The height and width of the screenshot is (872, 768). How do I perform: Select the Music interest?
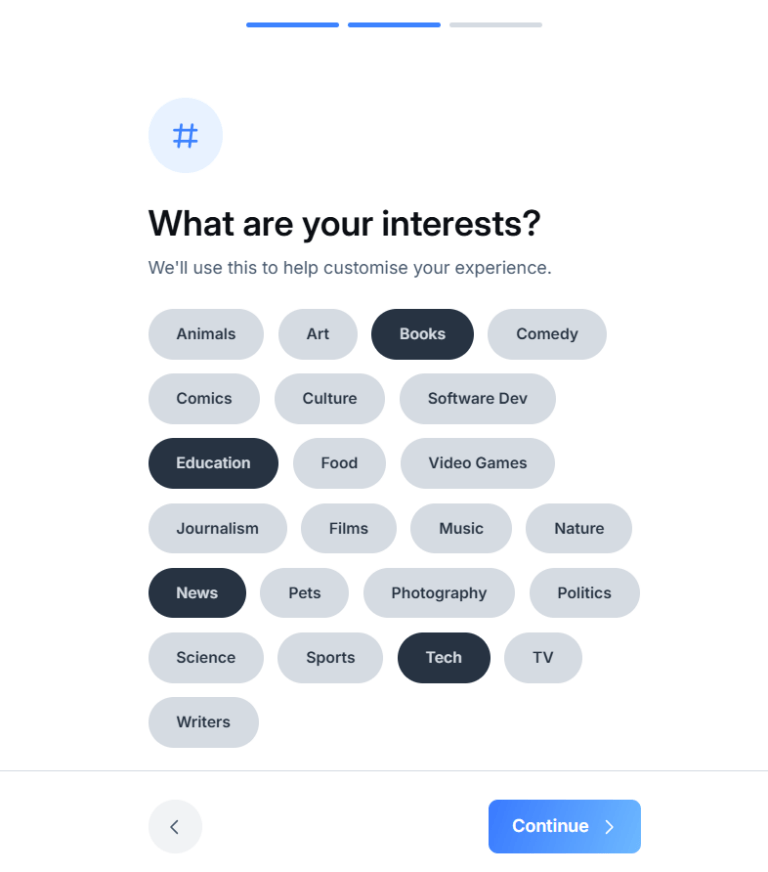coord(461,528)
